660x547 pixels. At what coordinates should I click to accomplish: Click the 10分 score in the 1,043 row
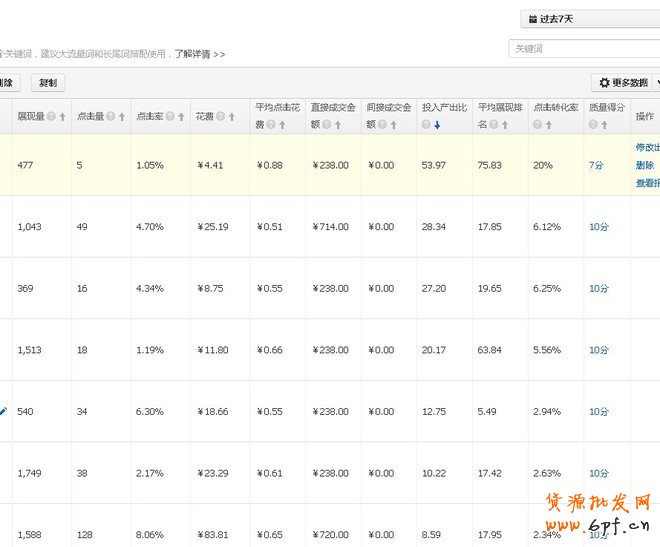click(x=598, y=227)
